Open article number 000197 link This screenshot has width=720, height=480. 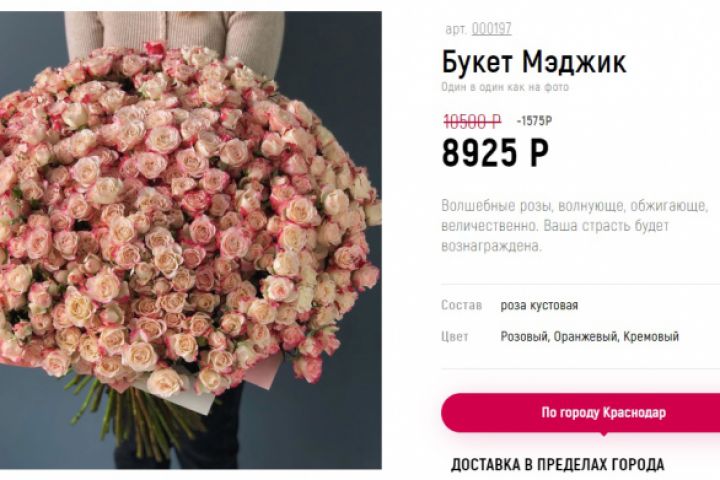pyautogui.click(x=491, y=29)
